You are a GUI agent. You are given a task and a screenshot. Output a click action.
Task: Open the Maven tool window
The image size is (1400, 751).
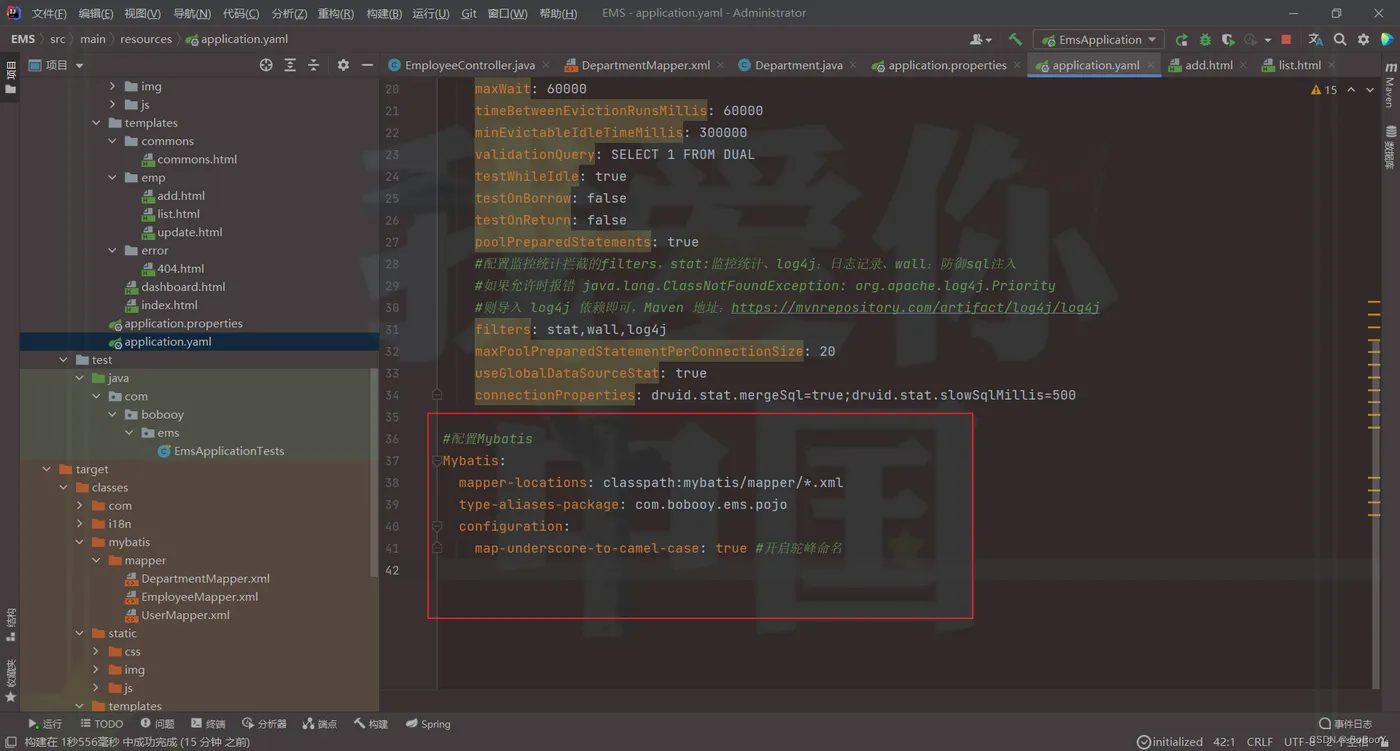tap(1390, 85)
